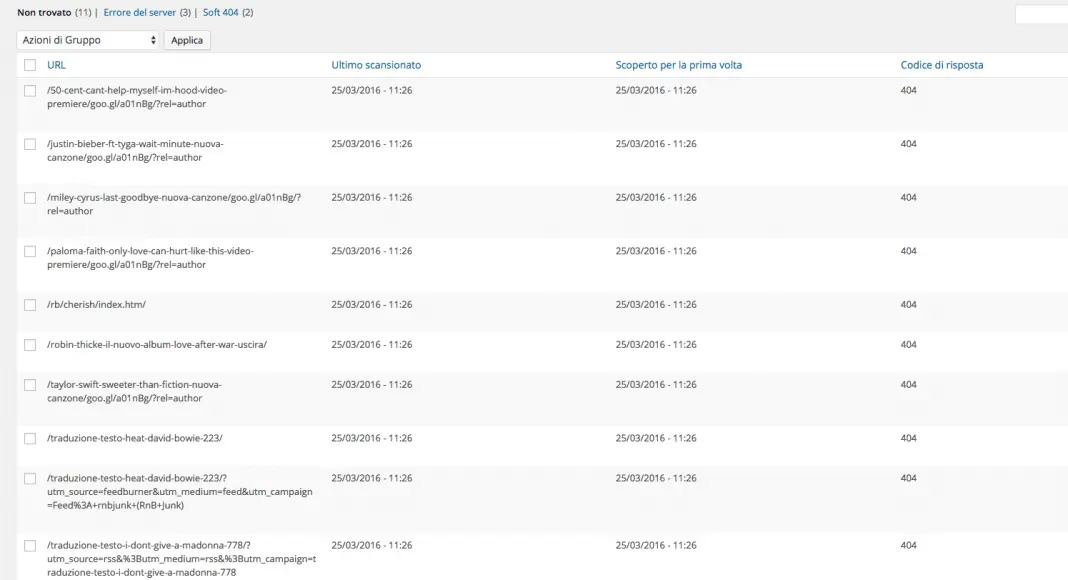Check the taylor-swift-sweeter-than-fiction row checkbox
This screenshot has width=1068, height=580.
[x=30, y=385]
